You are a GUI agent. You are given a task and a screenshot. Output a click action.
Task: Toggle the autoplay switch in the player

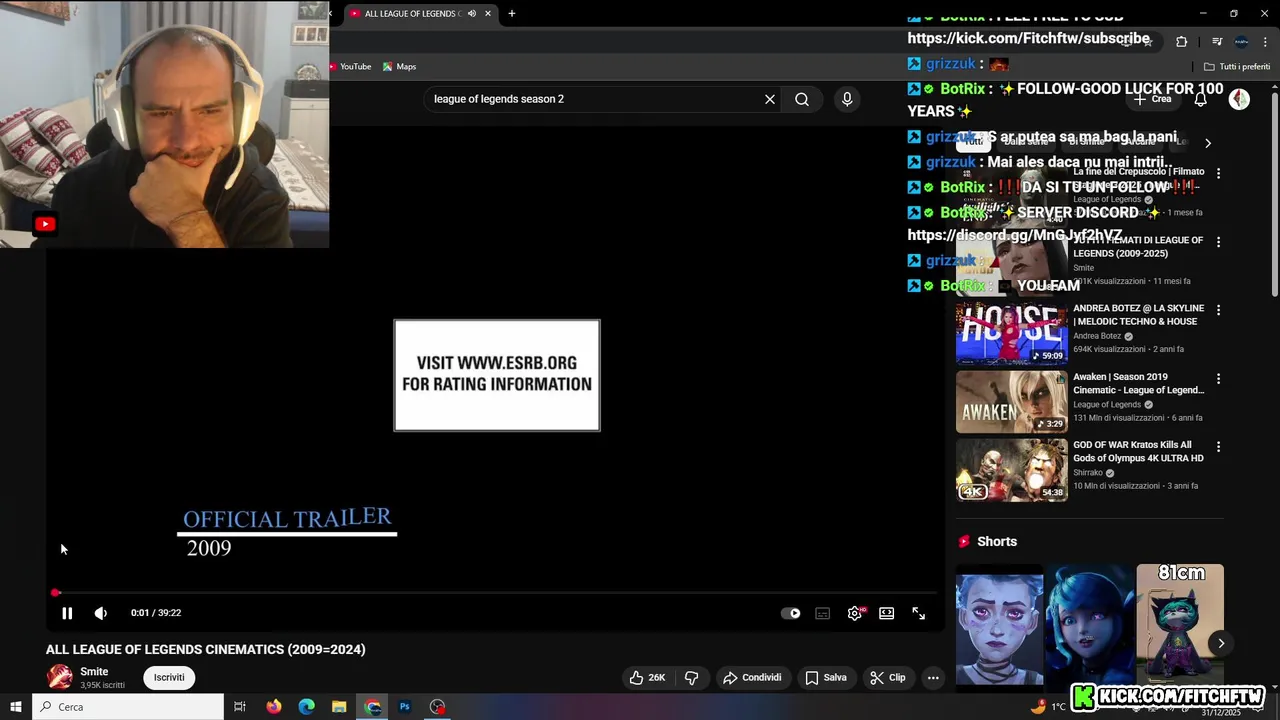click(791, 613)
